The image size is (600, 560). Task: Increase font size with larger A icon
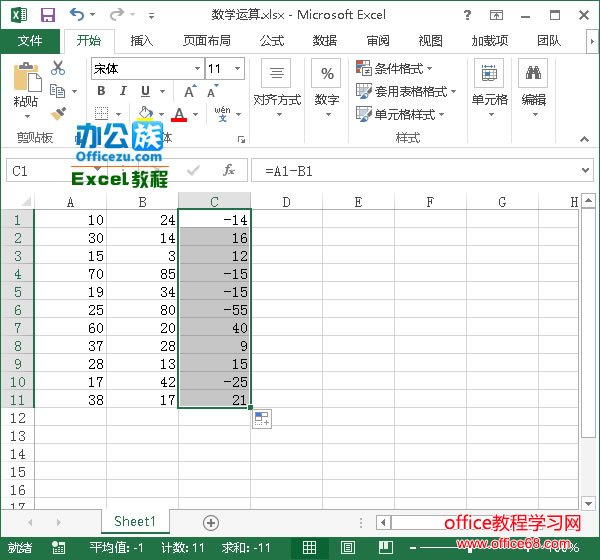tap(190, 91)
